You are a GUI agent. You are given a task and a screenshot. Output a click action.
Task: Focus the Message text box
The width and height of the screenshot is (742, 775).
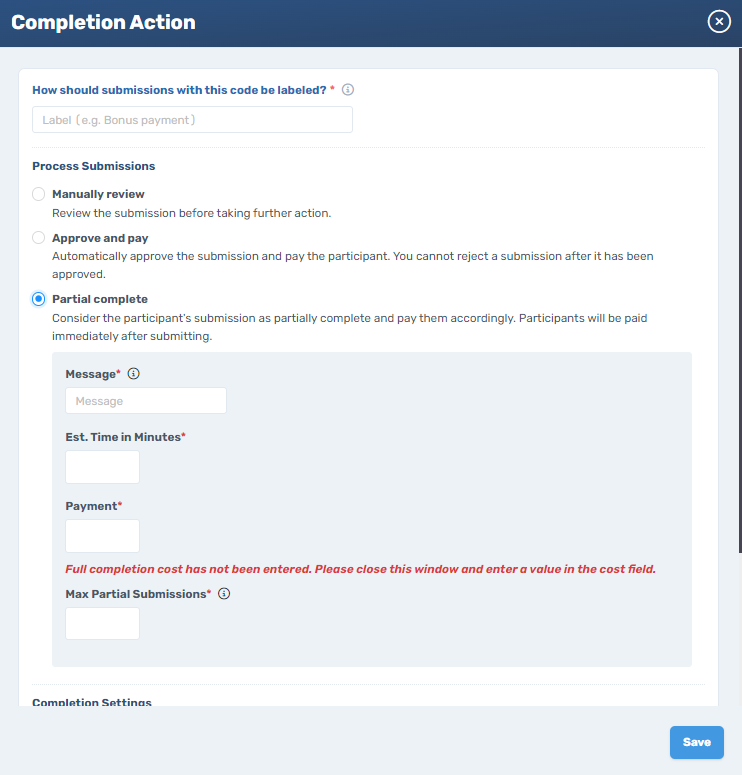click(x=146, y=401)
